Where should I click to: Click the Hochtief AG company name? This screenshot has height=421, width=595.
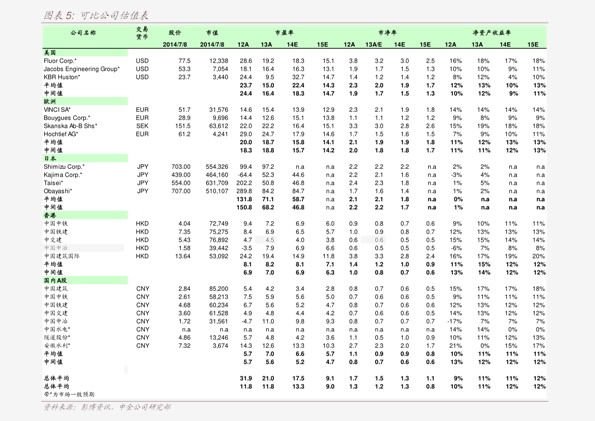point(61,134)
